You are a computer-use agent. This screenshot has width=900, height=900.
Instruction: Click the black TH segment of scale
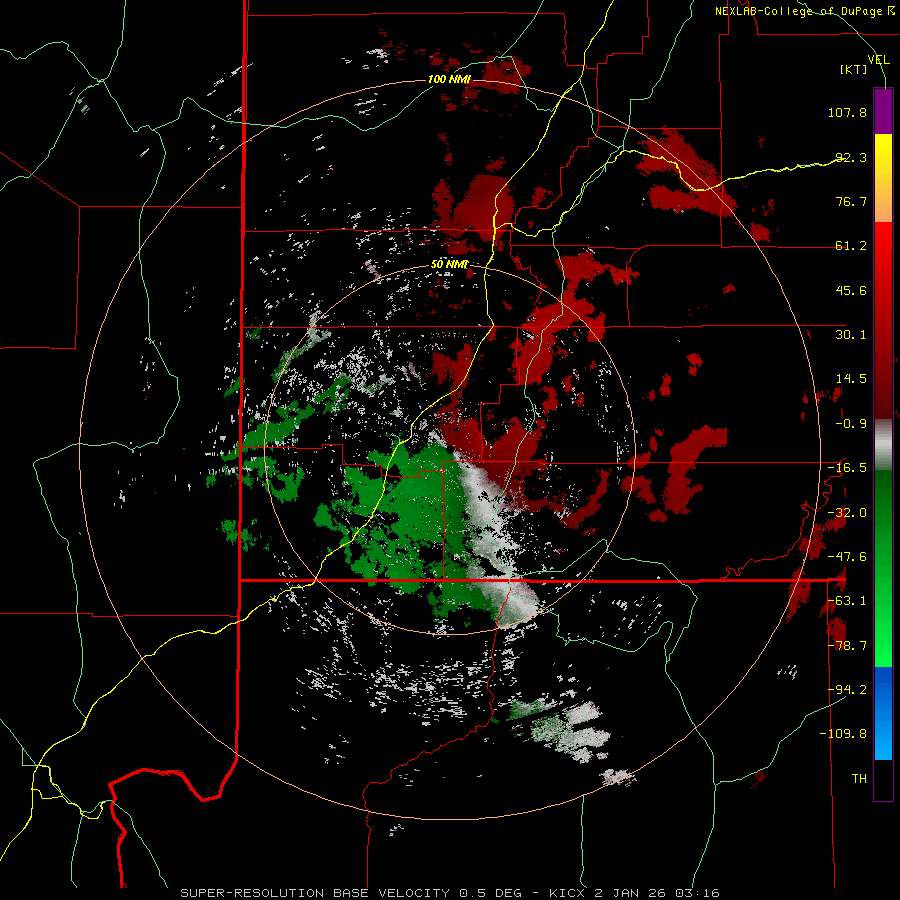883,779
